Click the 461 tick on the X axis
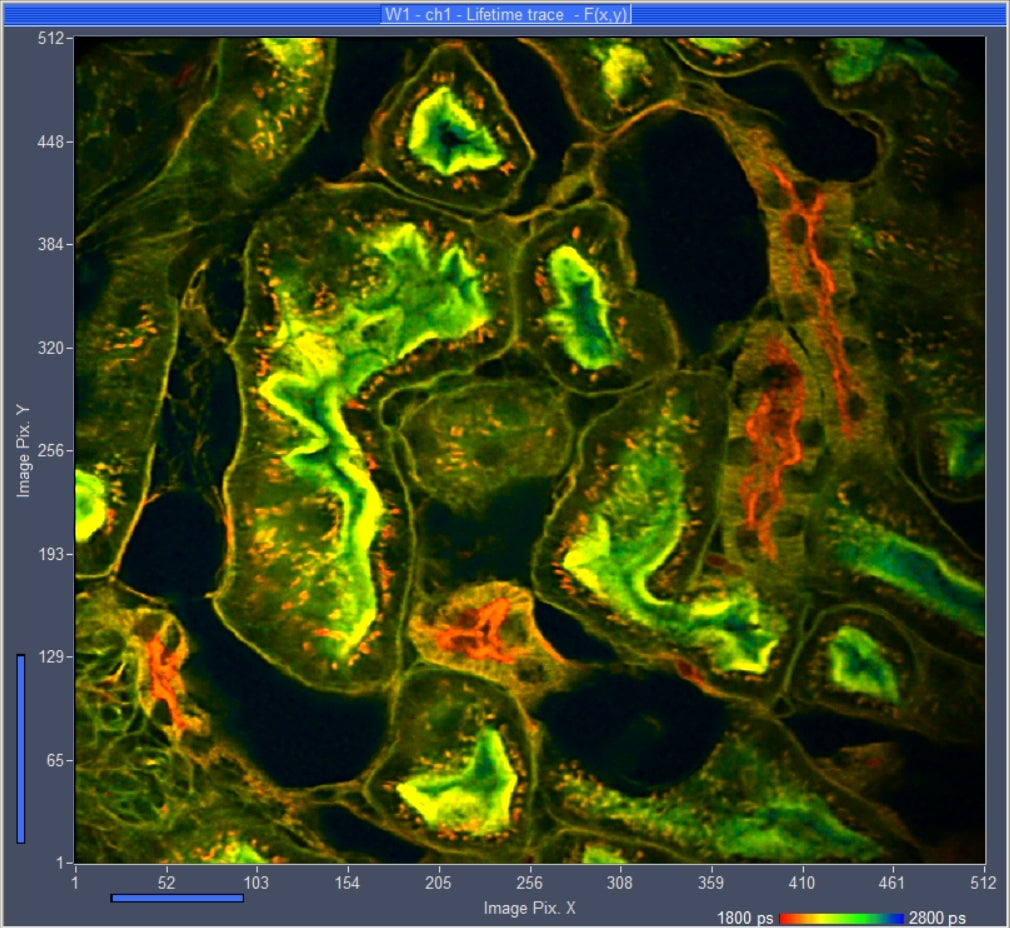 892,883
